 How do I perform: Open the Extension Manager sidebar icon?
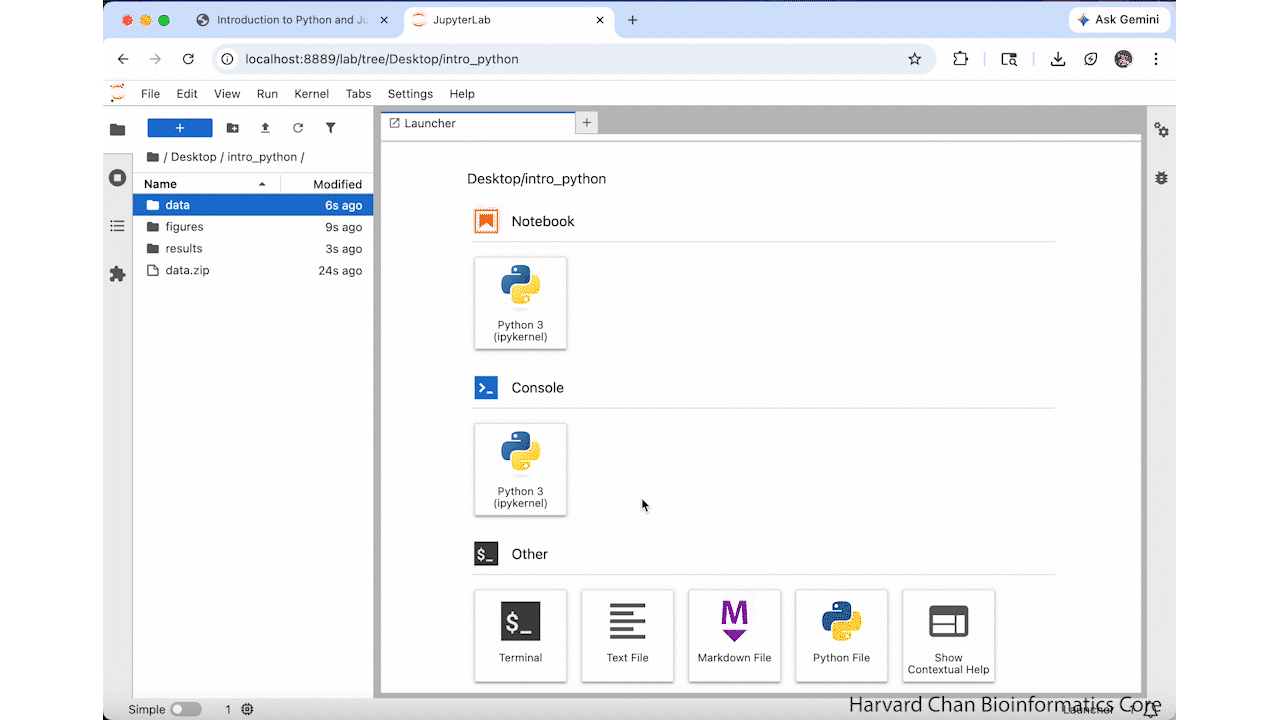(117, 274)
